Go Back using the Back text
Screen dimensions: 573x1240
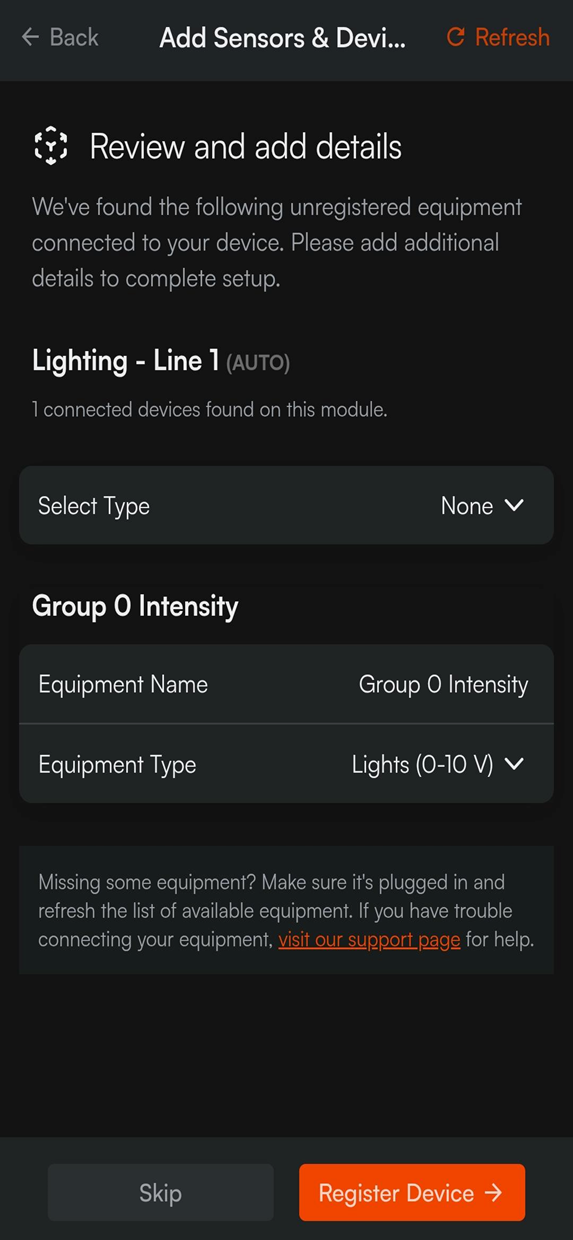tap(74, 37)
